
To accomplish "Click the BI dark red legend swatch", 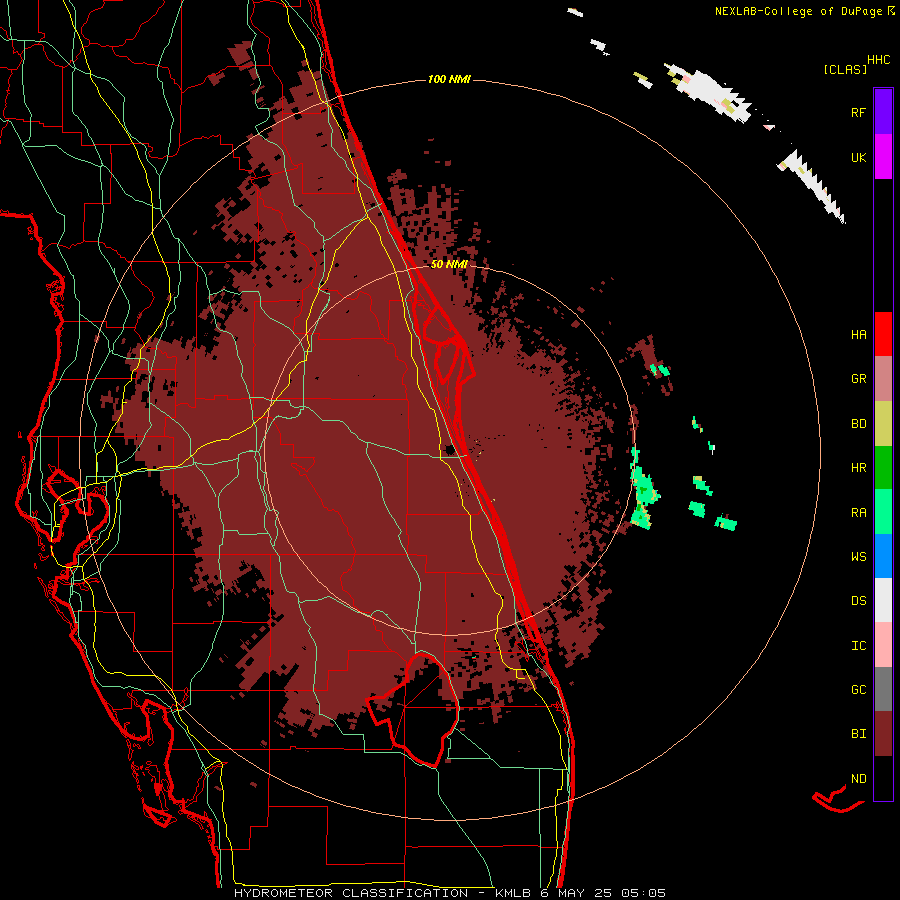I will (883, 734).
